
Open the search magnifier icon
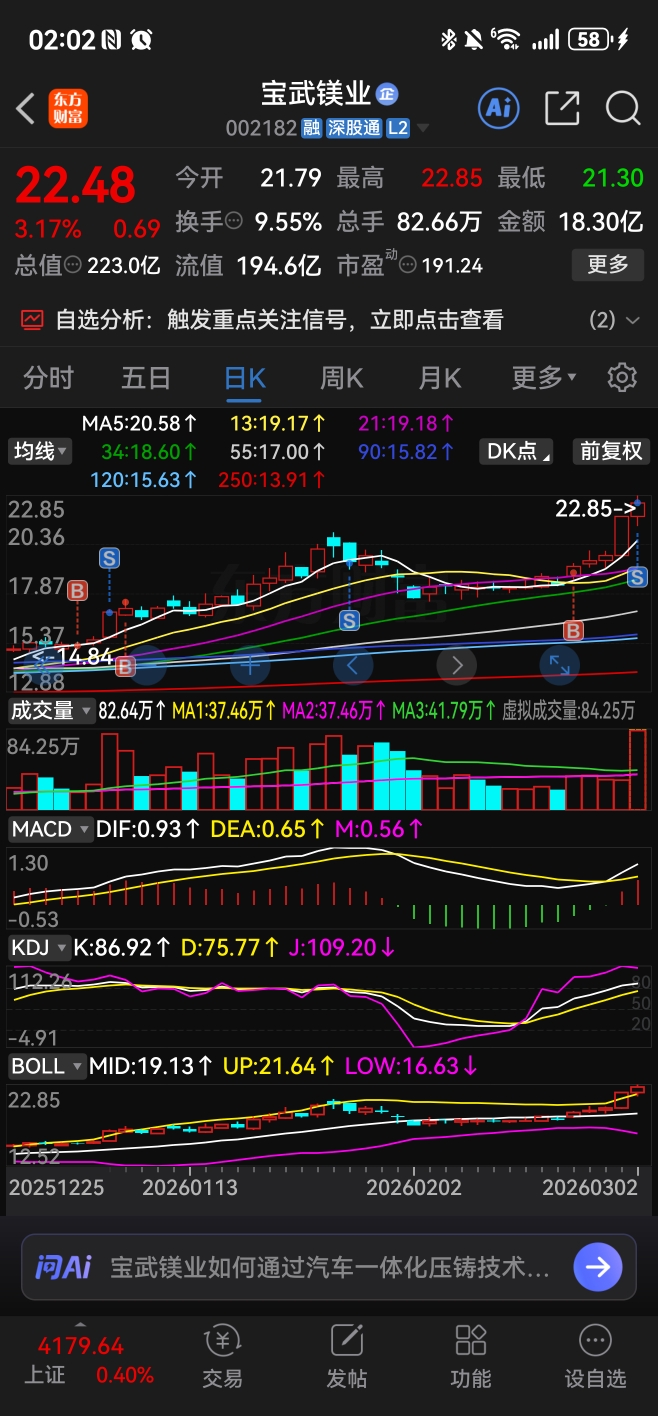(623, 108)
